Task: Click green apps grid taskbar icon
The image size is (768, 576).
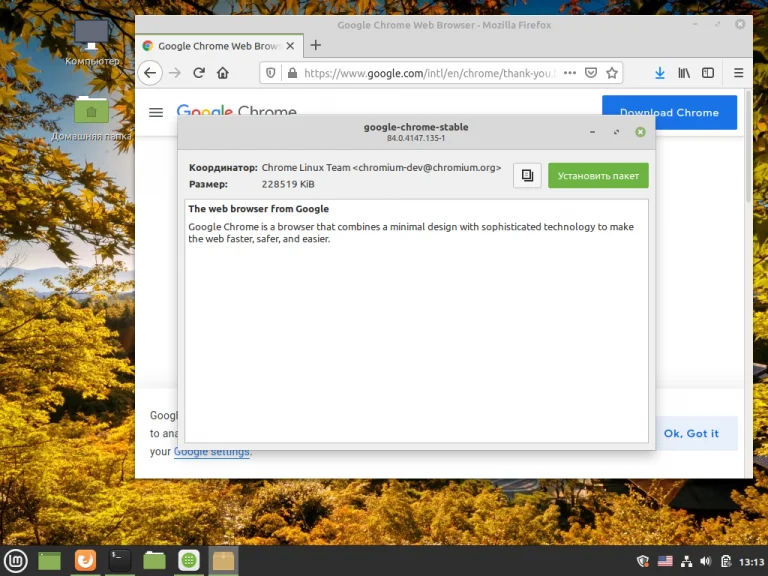Action: [x=189, y=560]
